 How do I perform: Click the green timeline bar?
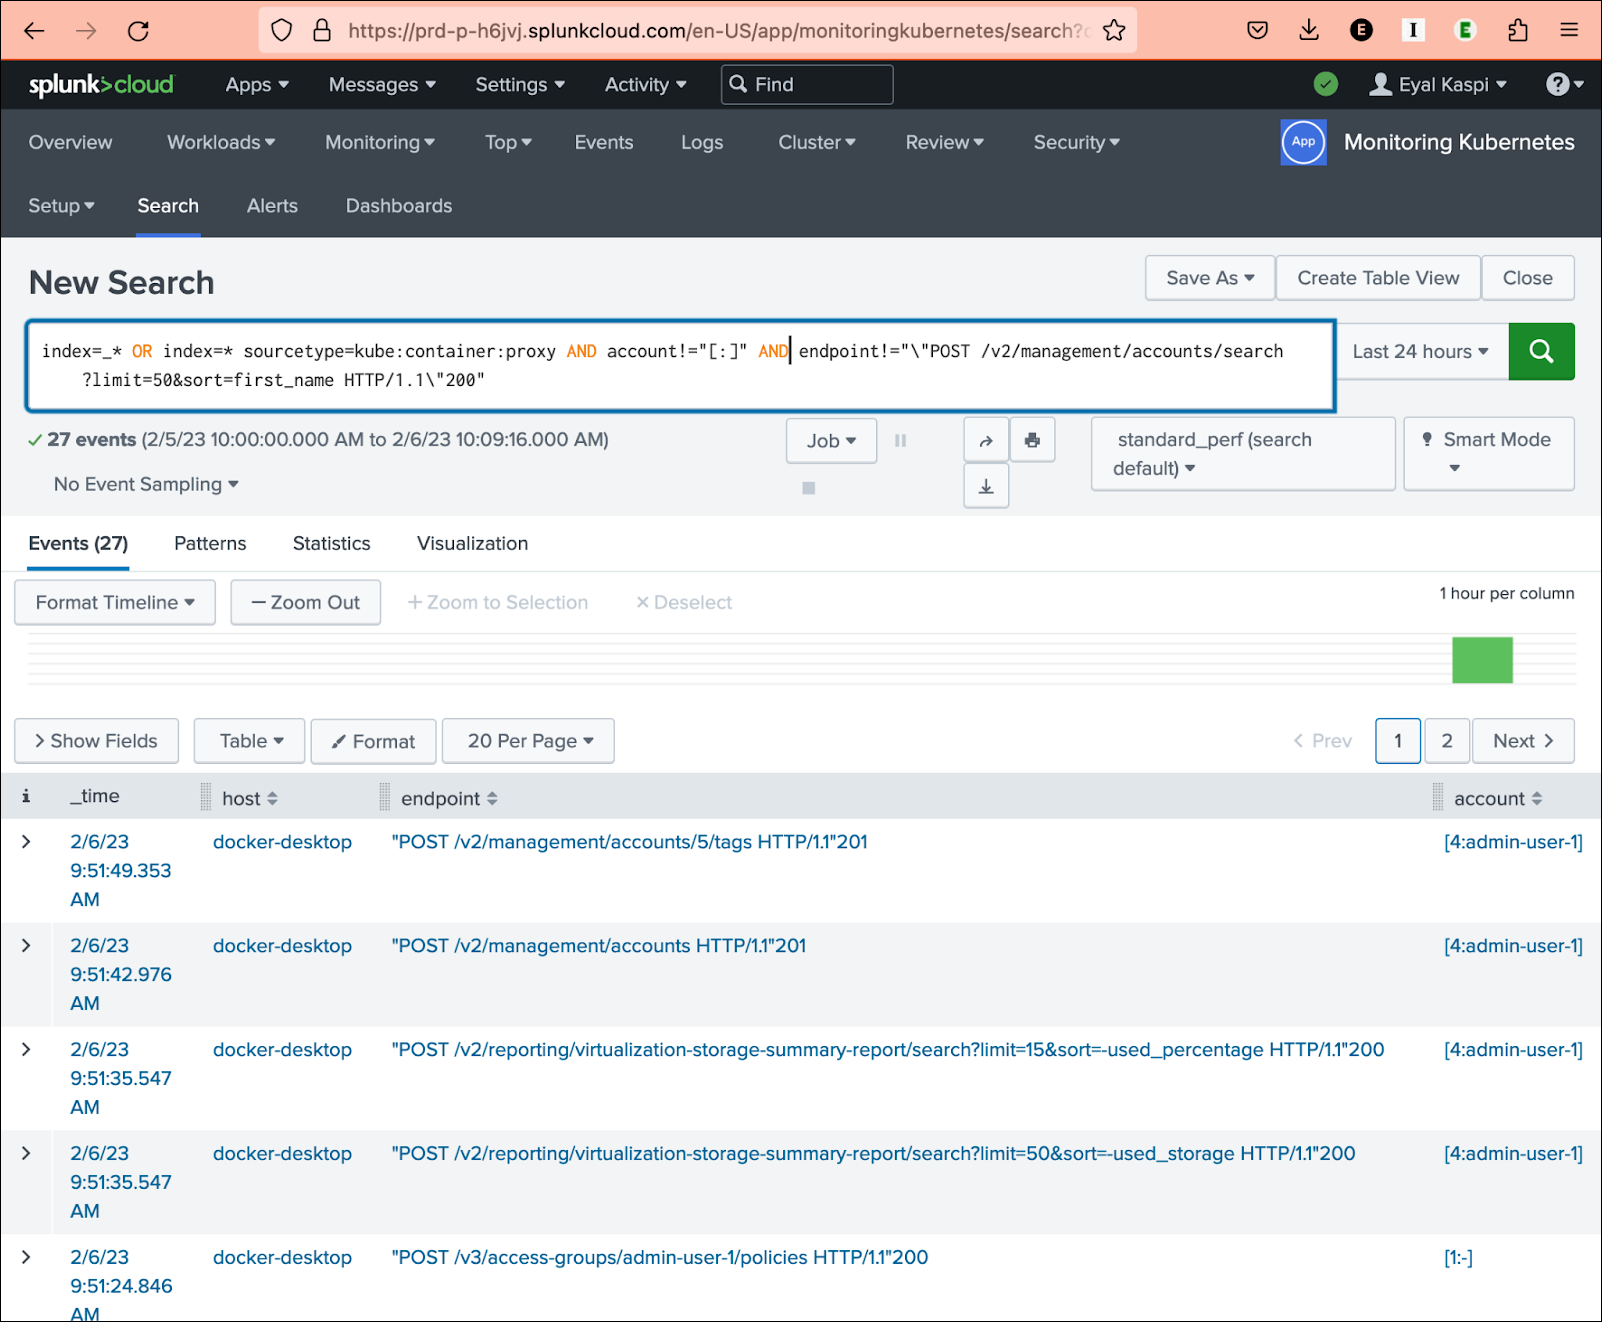tap(1481, 660)
